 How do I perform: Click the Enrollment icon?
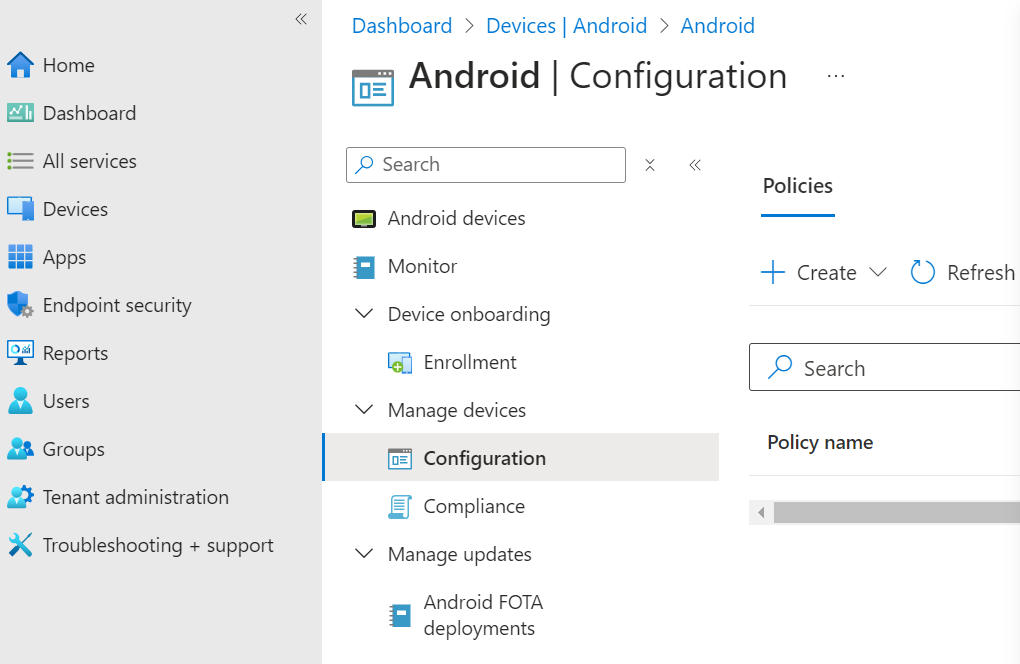[x=400, y=363]
